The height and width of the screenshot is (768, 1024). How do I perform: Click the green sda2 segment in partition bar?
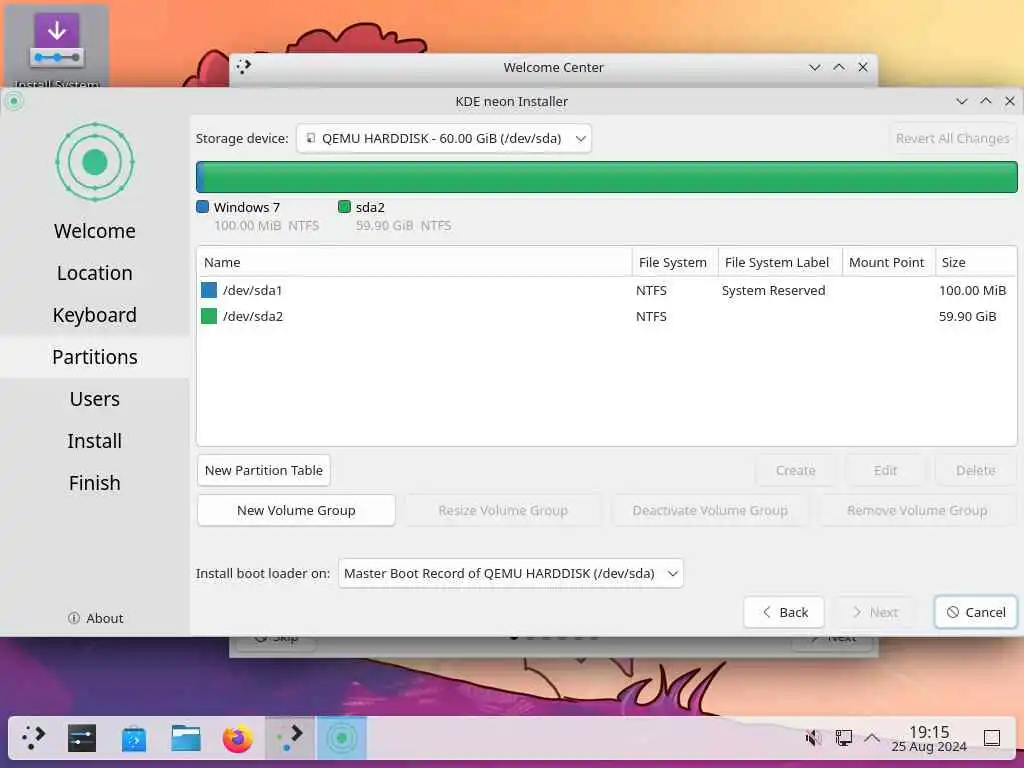tap(611, 177)
